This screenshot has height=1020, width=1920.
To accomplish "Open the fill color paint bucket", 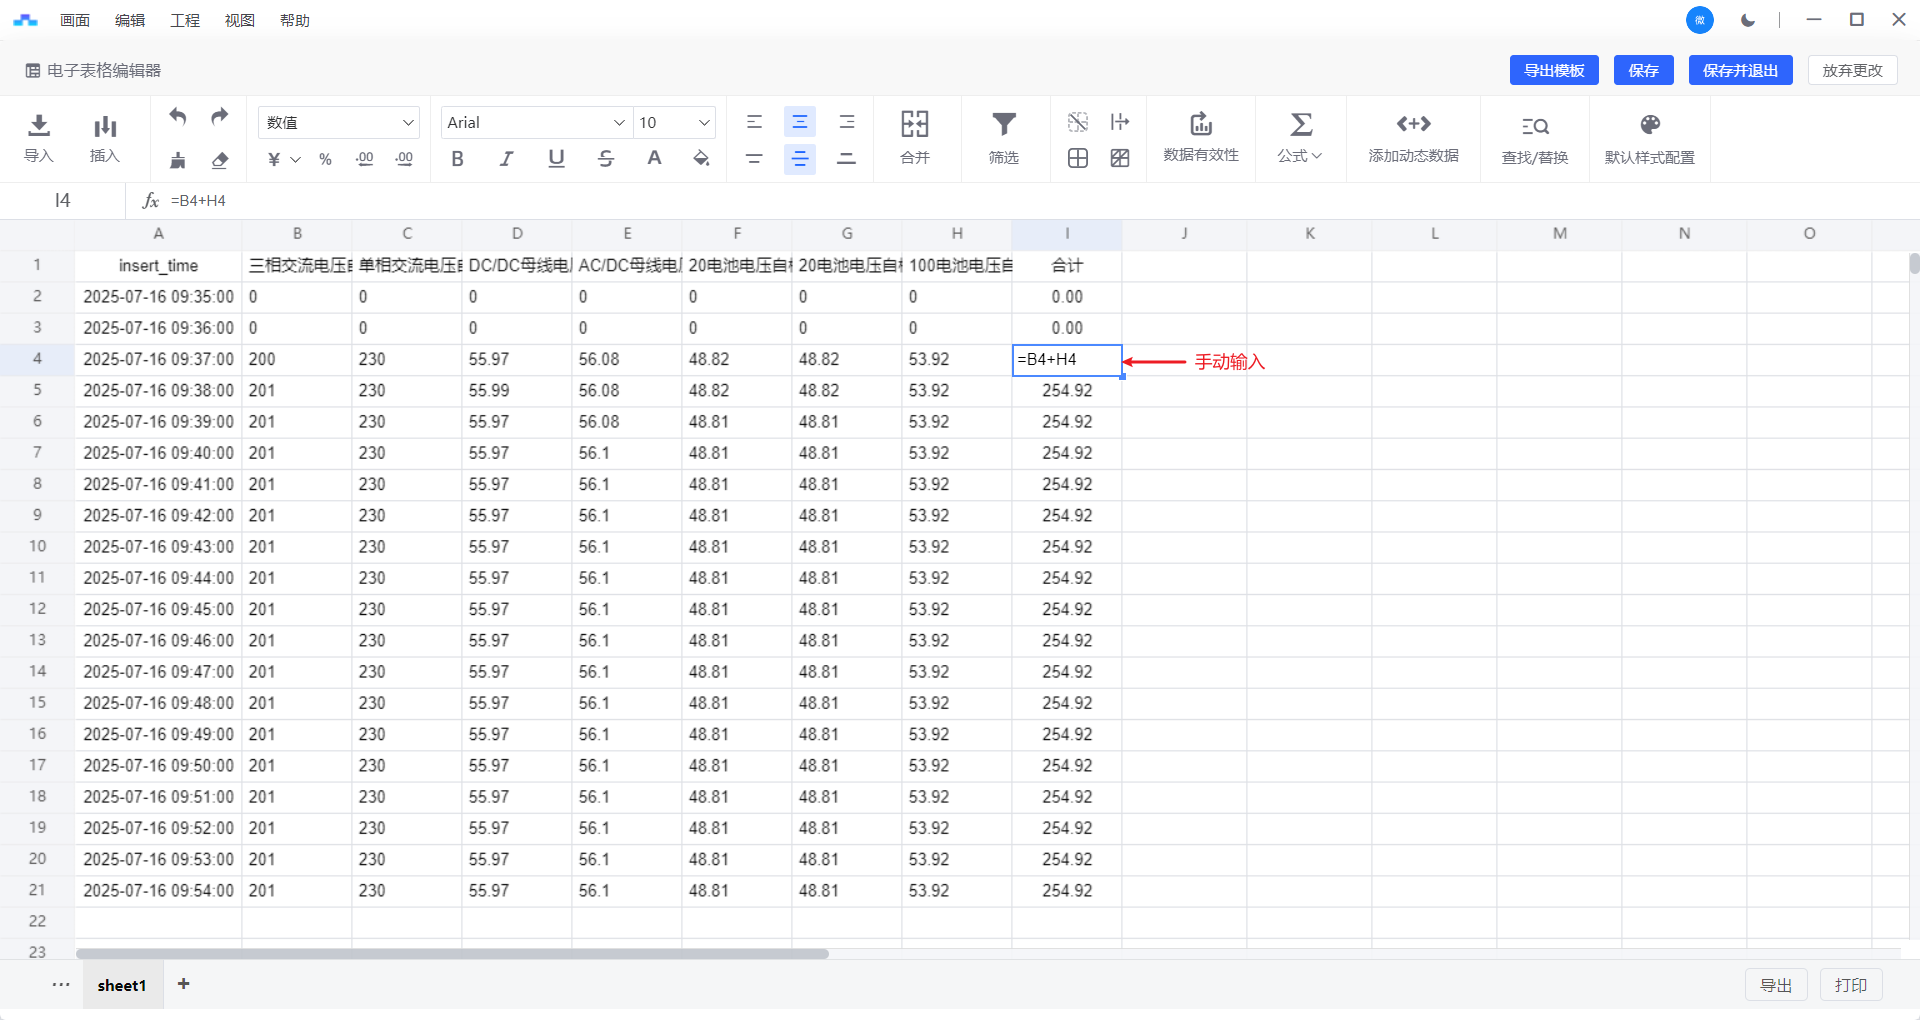I will [x=701, y=159].
